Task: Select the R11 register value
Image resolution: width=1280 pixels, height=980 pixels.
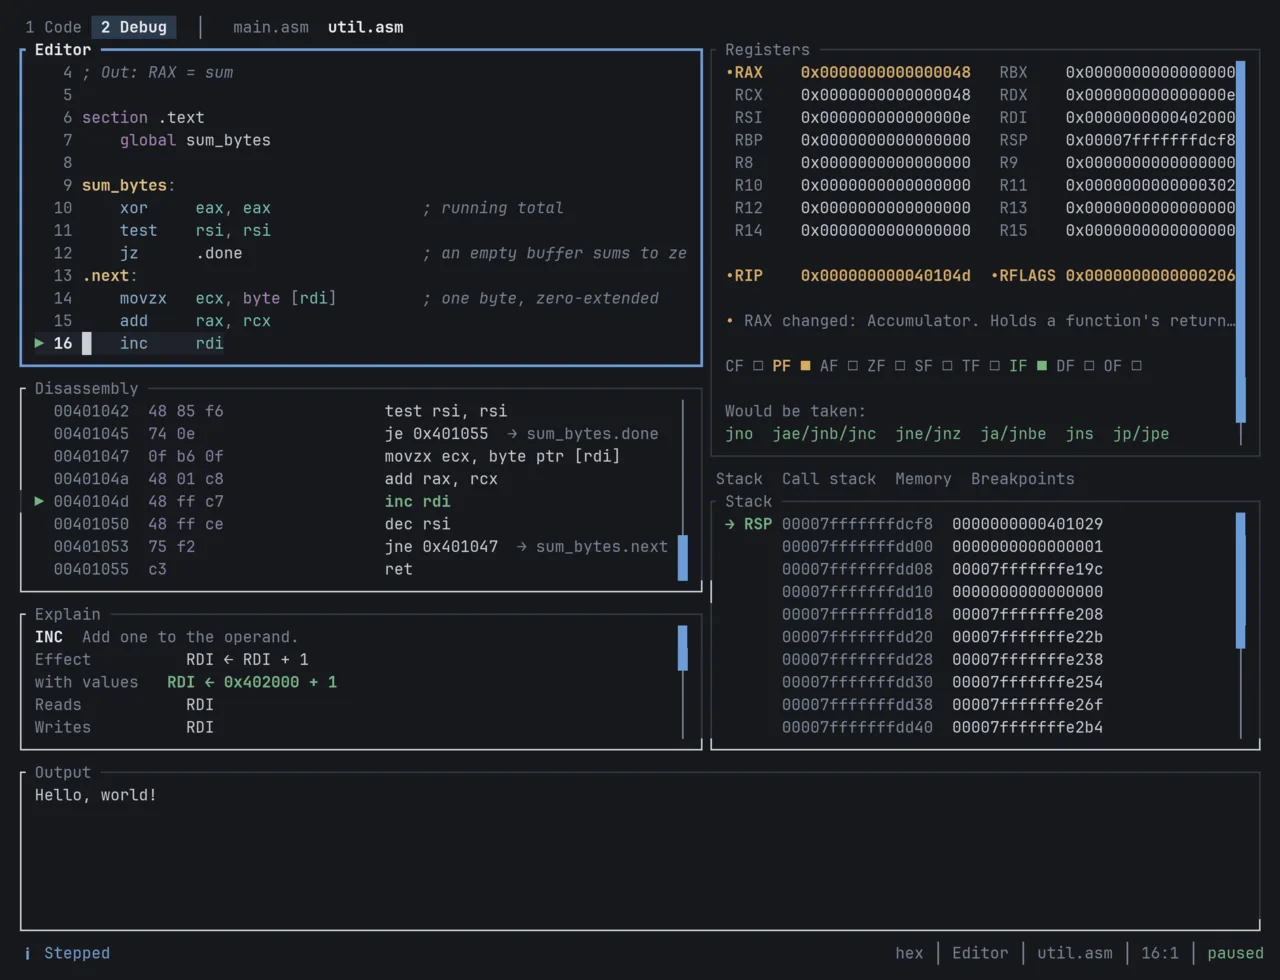Action: click(1150, 185)
